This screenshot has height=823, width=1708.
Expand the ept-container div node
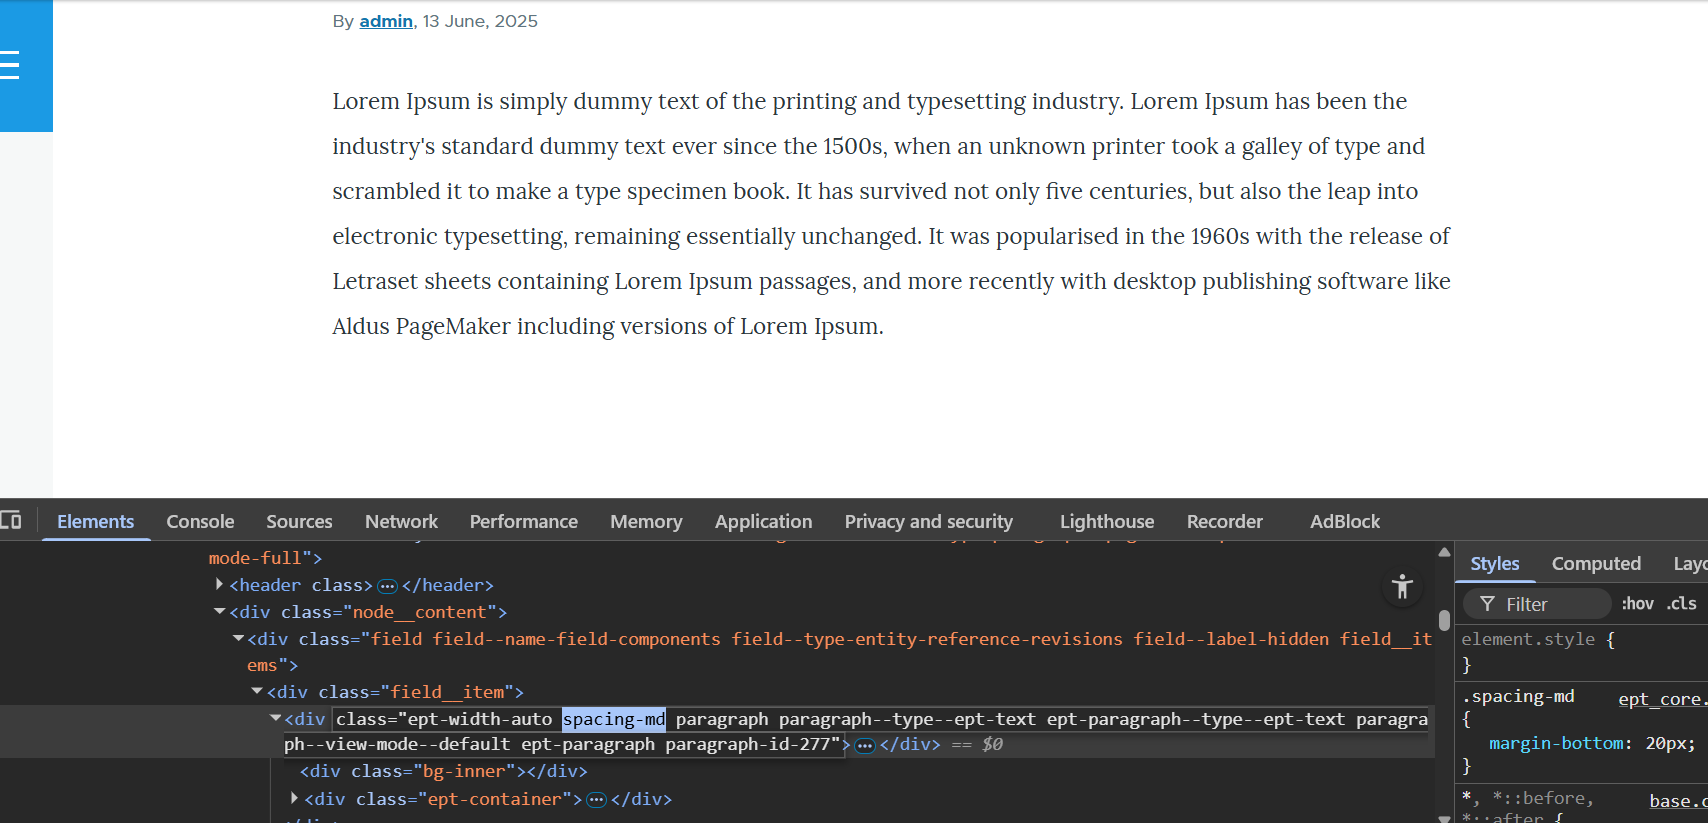(294, 799)
